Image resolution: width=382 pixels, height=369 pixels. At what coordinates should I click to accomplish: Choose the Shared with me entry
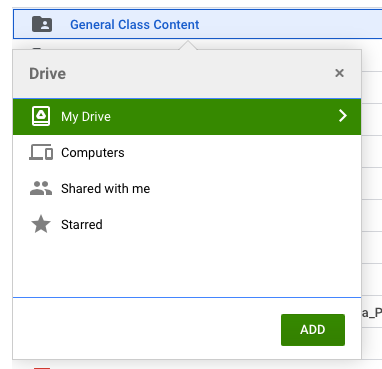pos(187,189)
